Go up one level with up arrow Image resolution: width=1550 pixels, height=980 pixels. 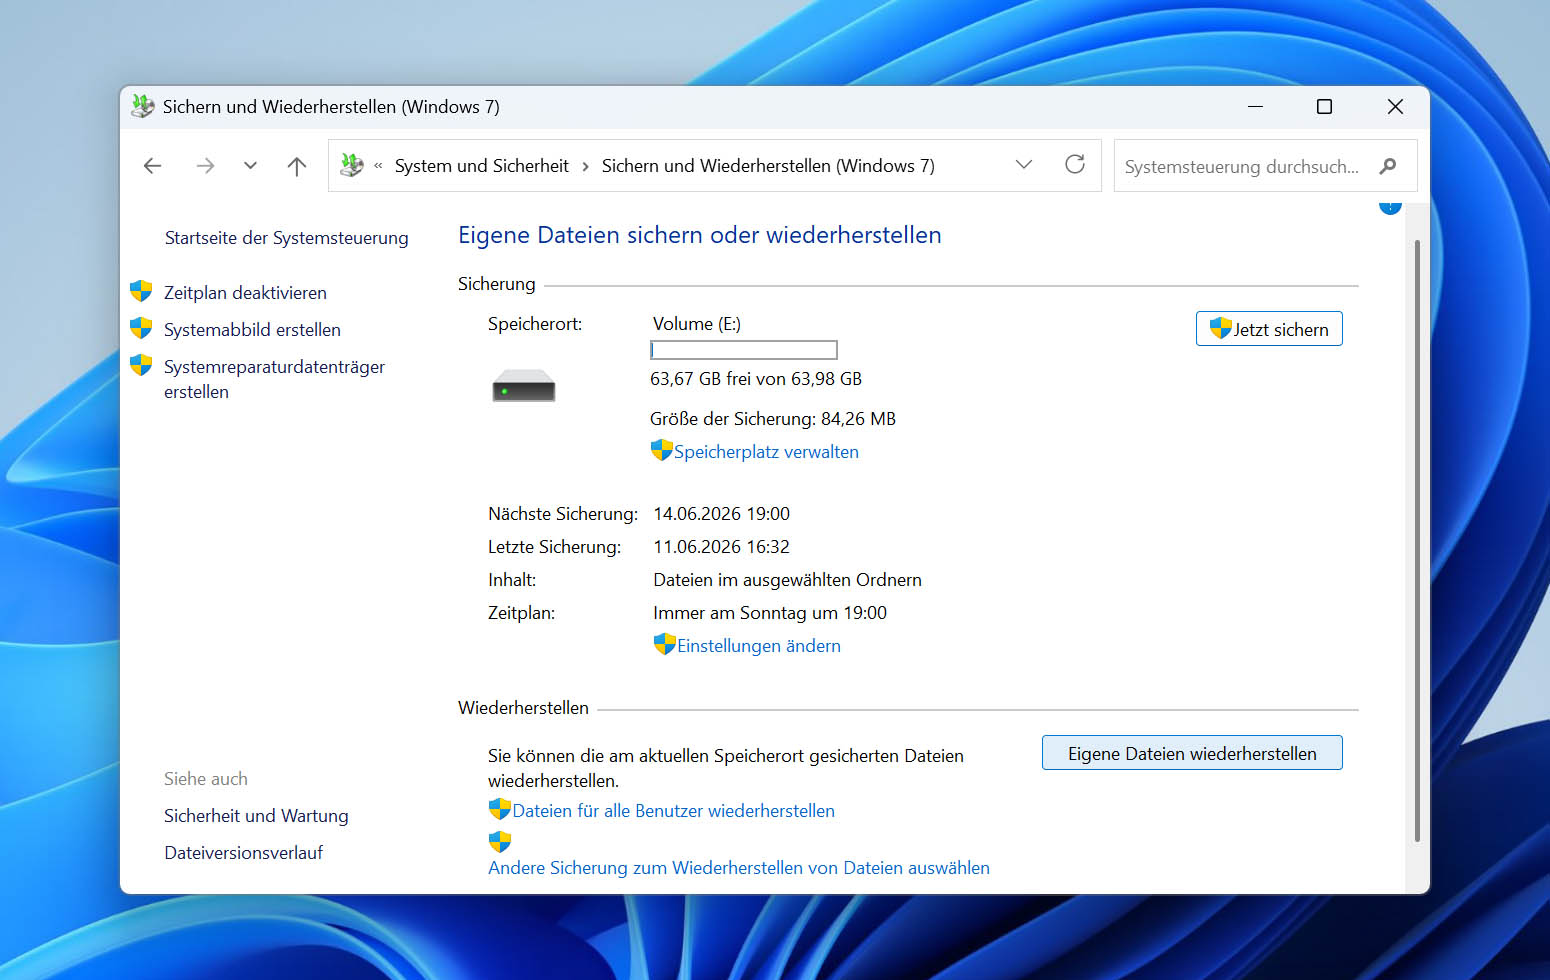(x=297, y=166)
